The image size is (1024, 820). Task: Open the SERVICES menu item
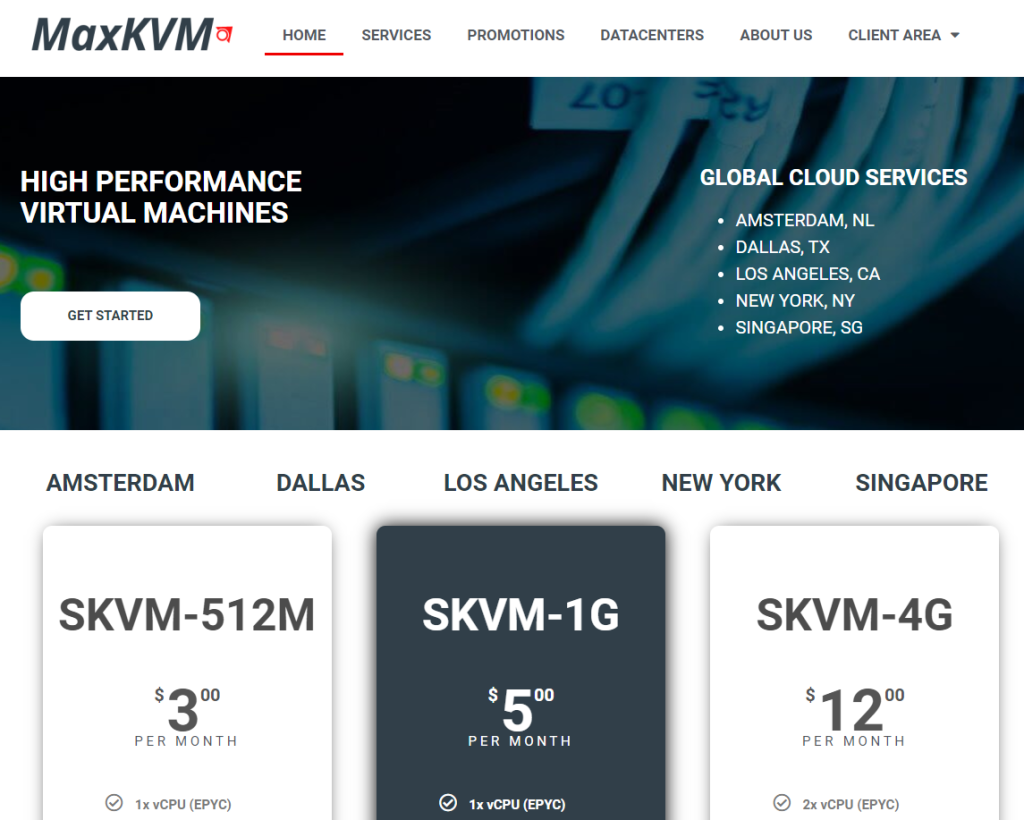click(x=396, y=35)
